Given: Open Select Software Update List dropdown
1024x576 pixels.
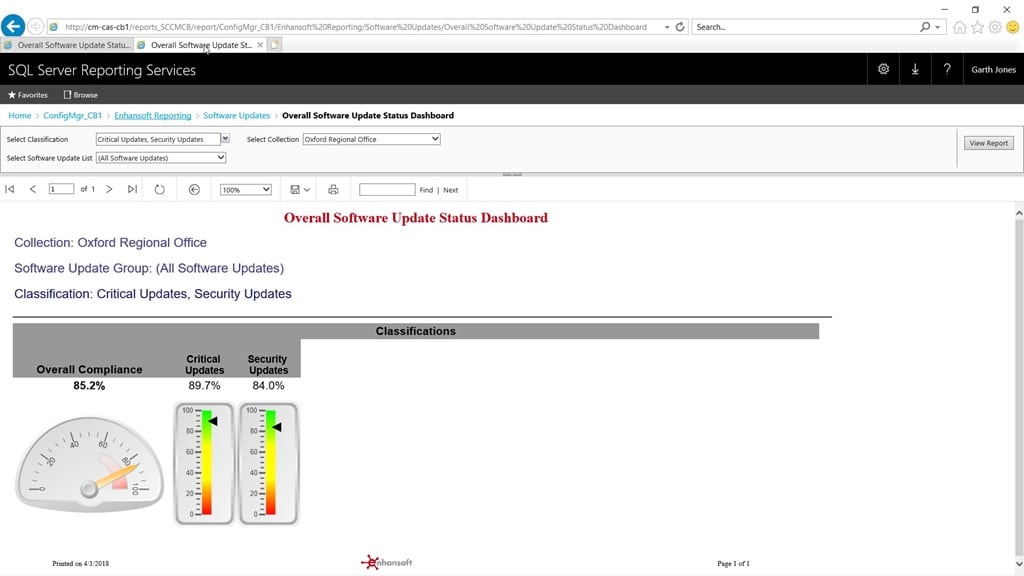Looking at the screenshot, I should 161,157.
